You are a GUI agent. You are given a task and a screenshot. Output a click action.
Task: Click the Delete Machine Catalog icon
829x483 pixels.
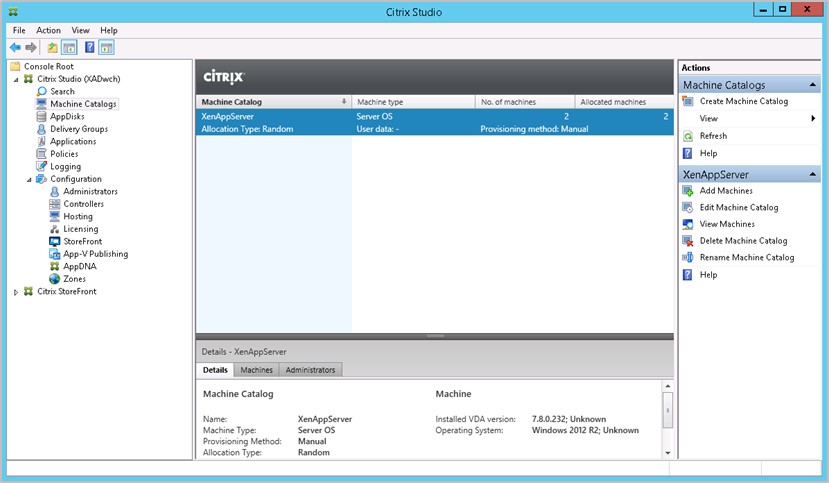pos(687,241)
